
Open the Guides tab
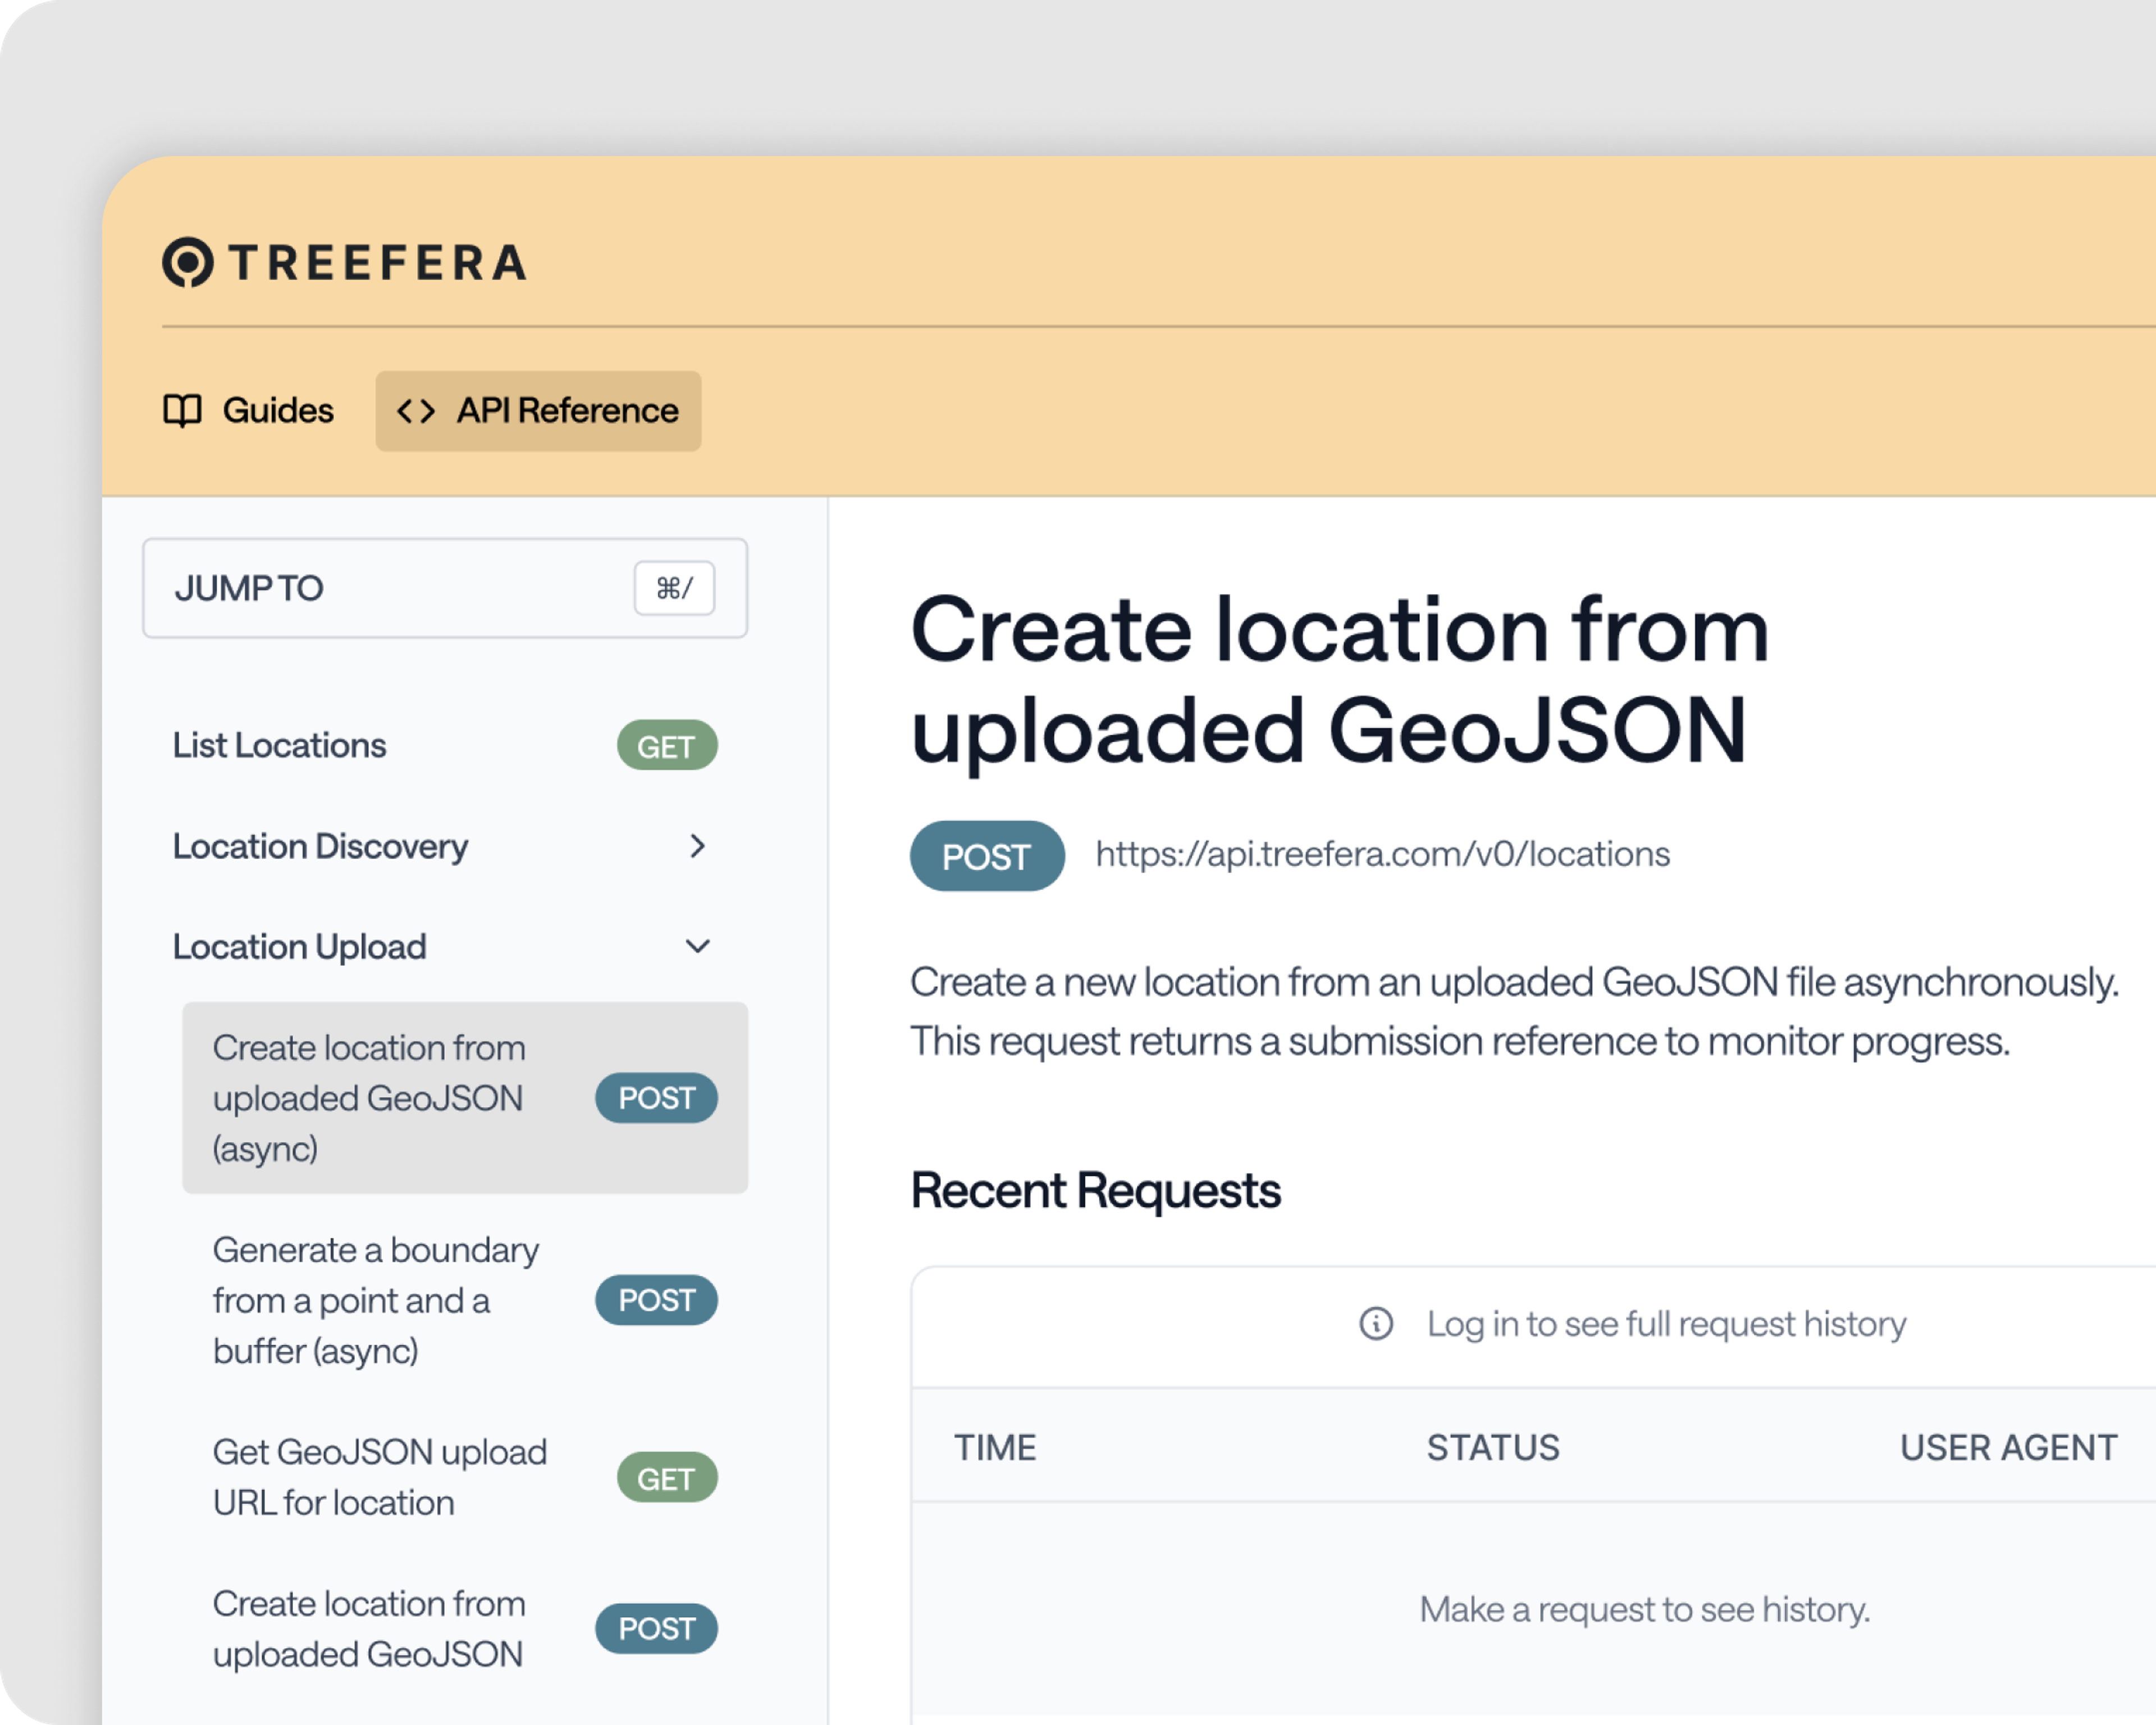point(249,410)
